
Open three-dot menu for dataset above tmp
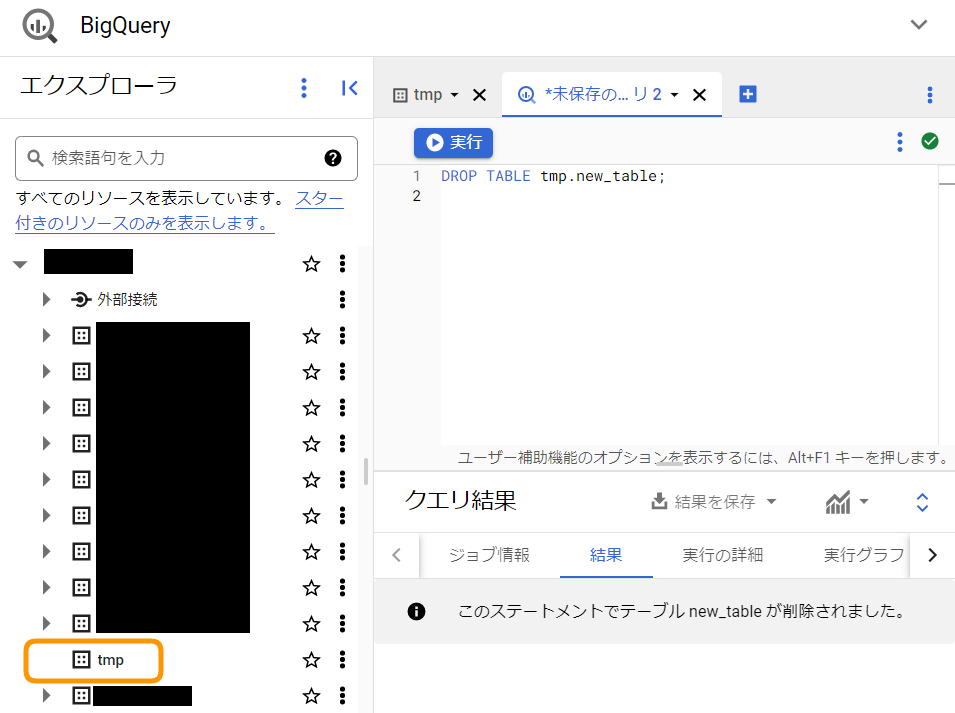coord(342,623)
